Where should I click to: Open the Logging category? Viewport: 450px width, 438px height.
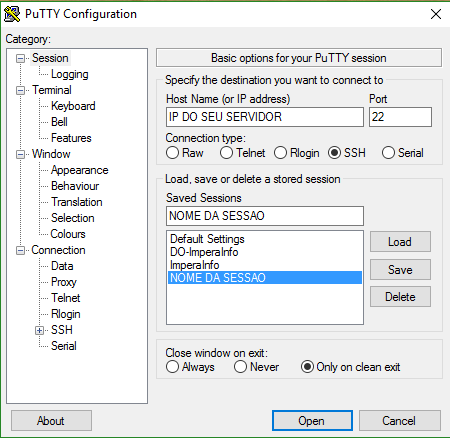[70, 74]
